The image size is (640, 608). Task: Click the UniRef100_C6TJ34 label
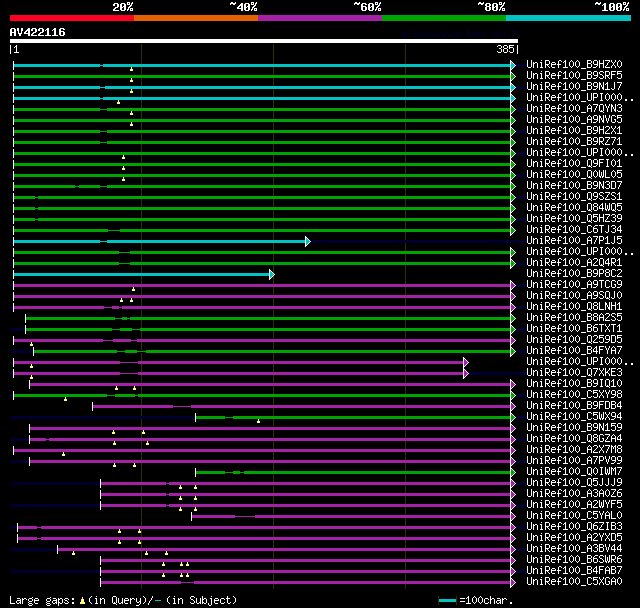coord(574,230)
